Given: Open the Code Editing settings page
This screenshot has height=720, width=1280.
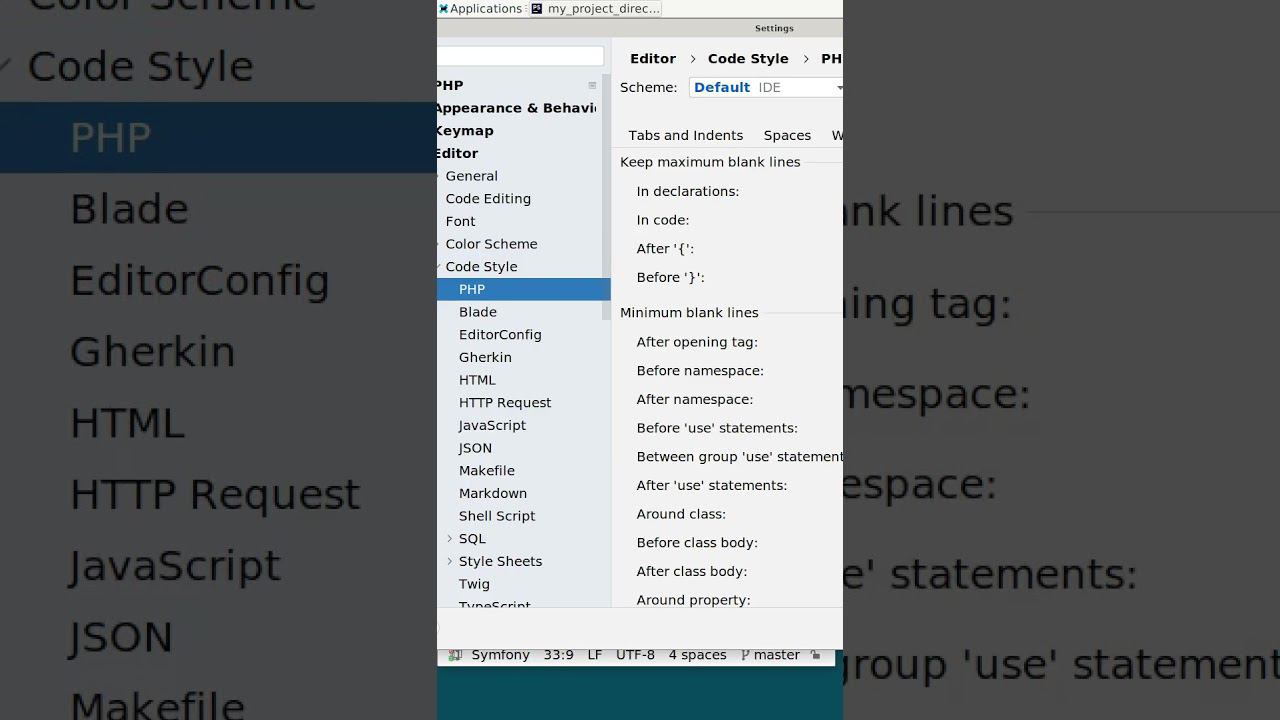Looking at the screenshot, I should [488, 199].
